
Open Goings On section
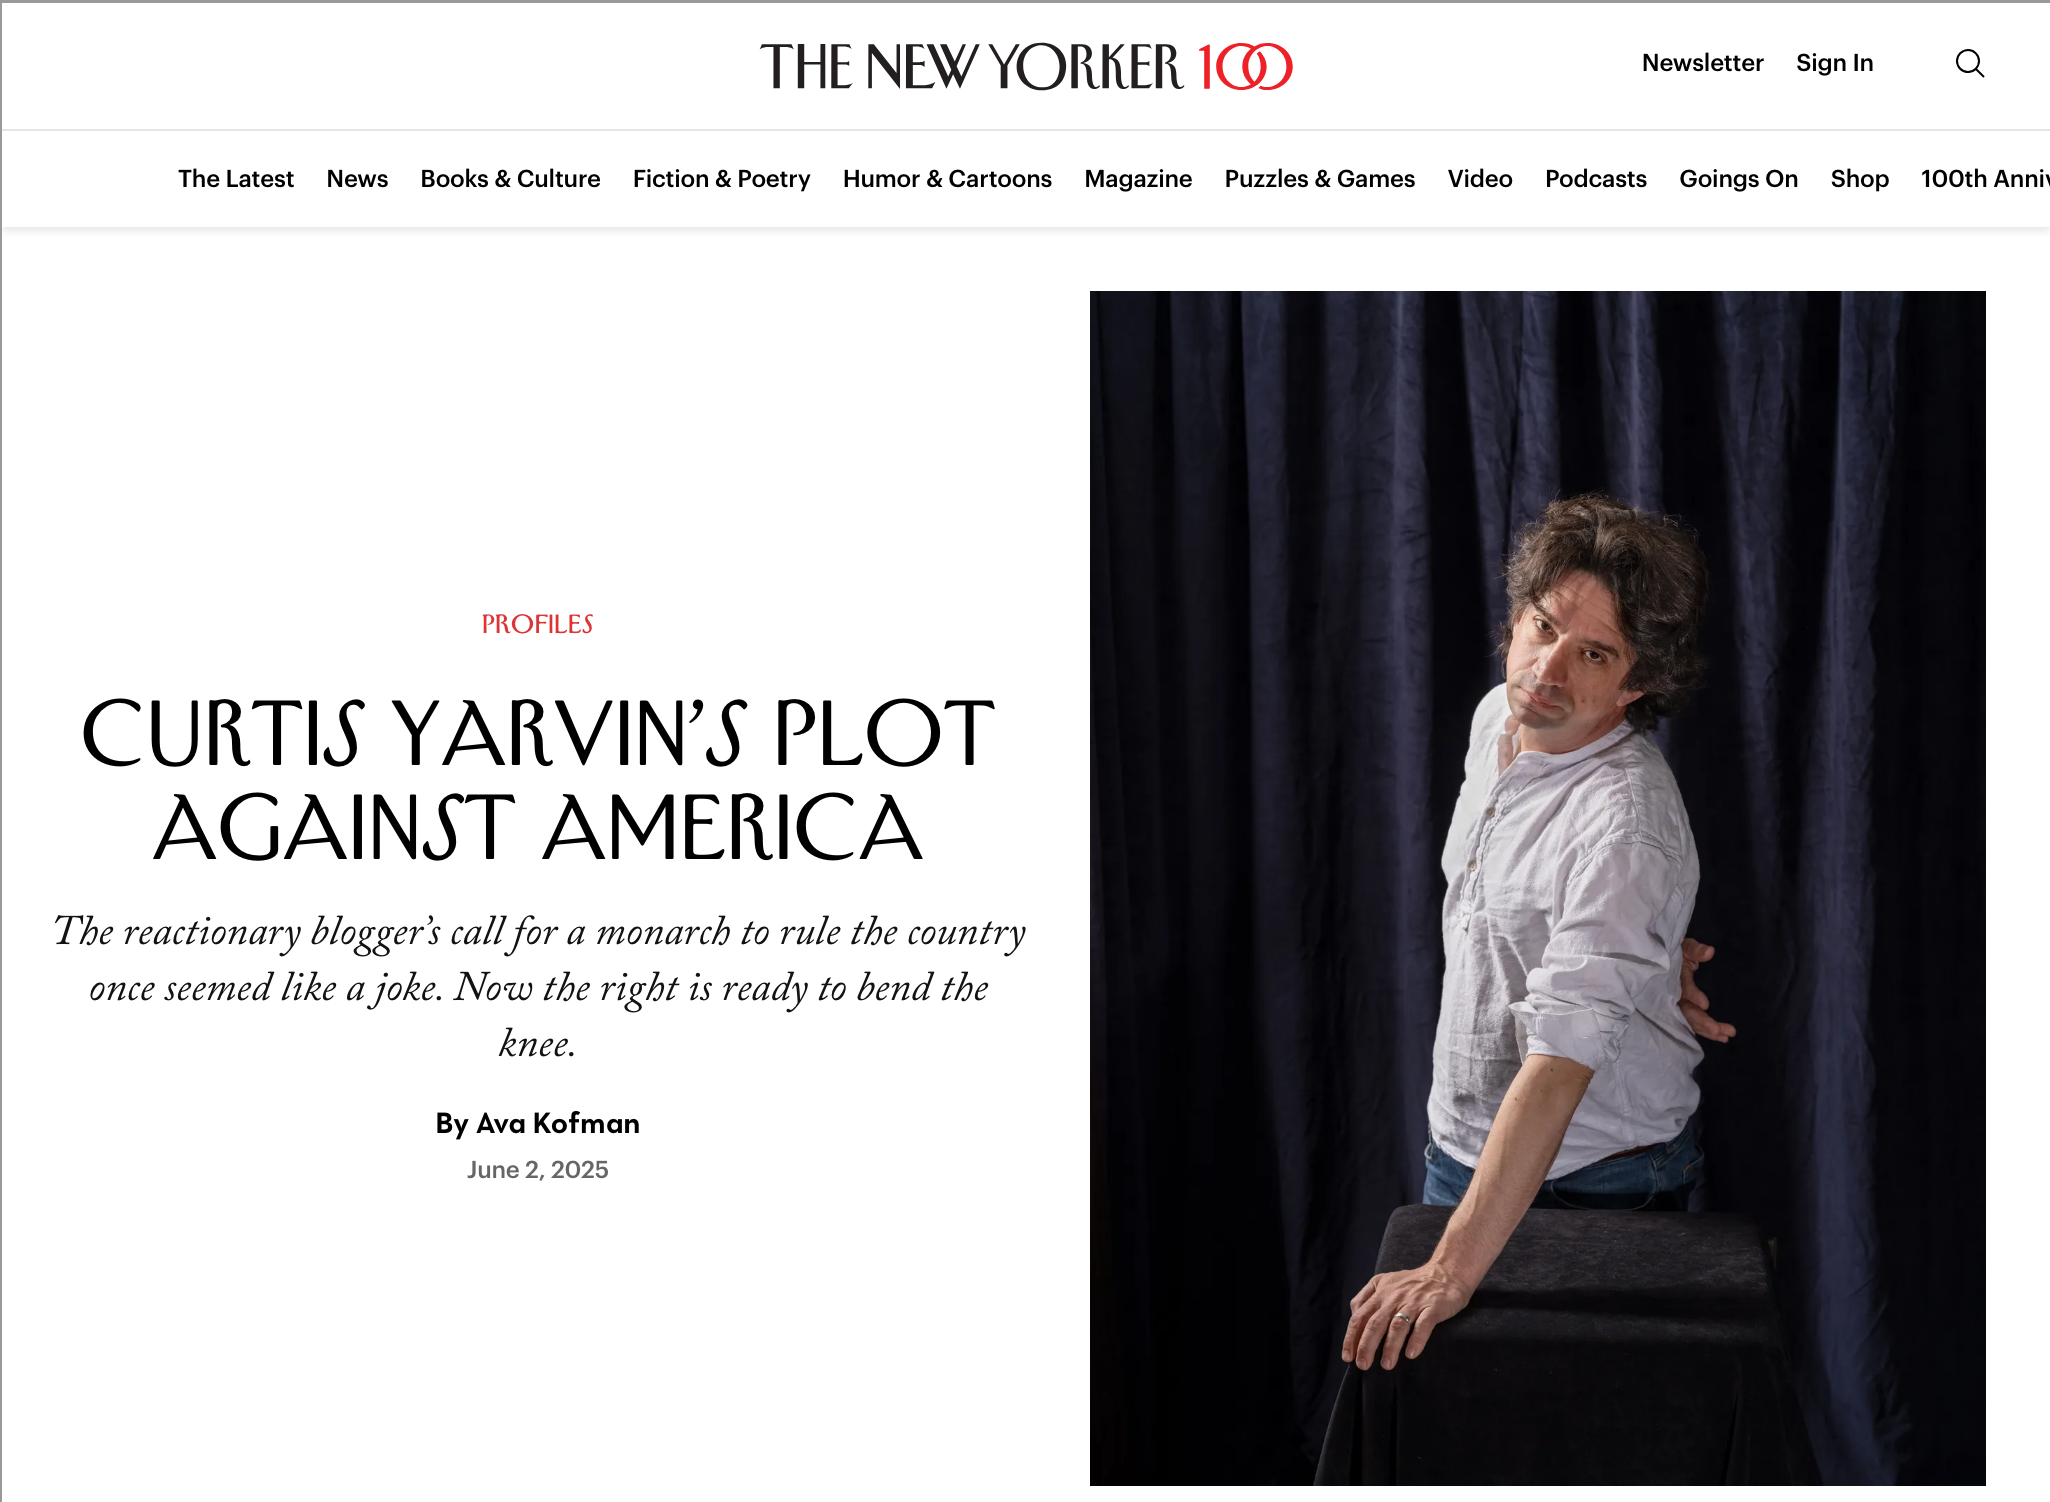(1738, 179)
